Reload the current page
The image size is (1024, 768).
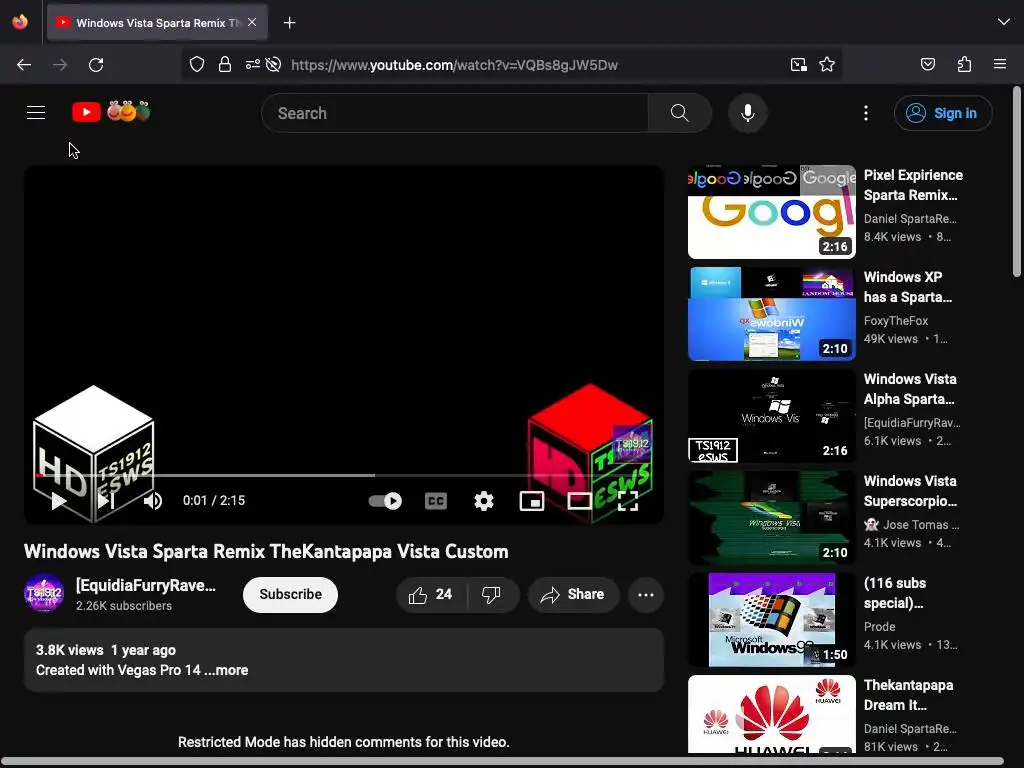point(96,65)
